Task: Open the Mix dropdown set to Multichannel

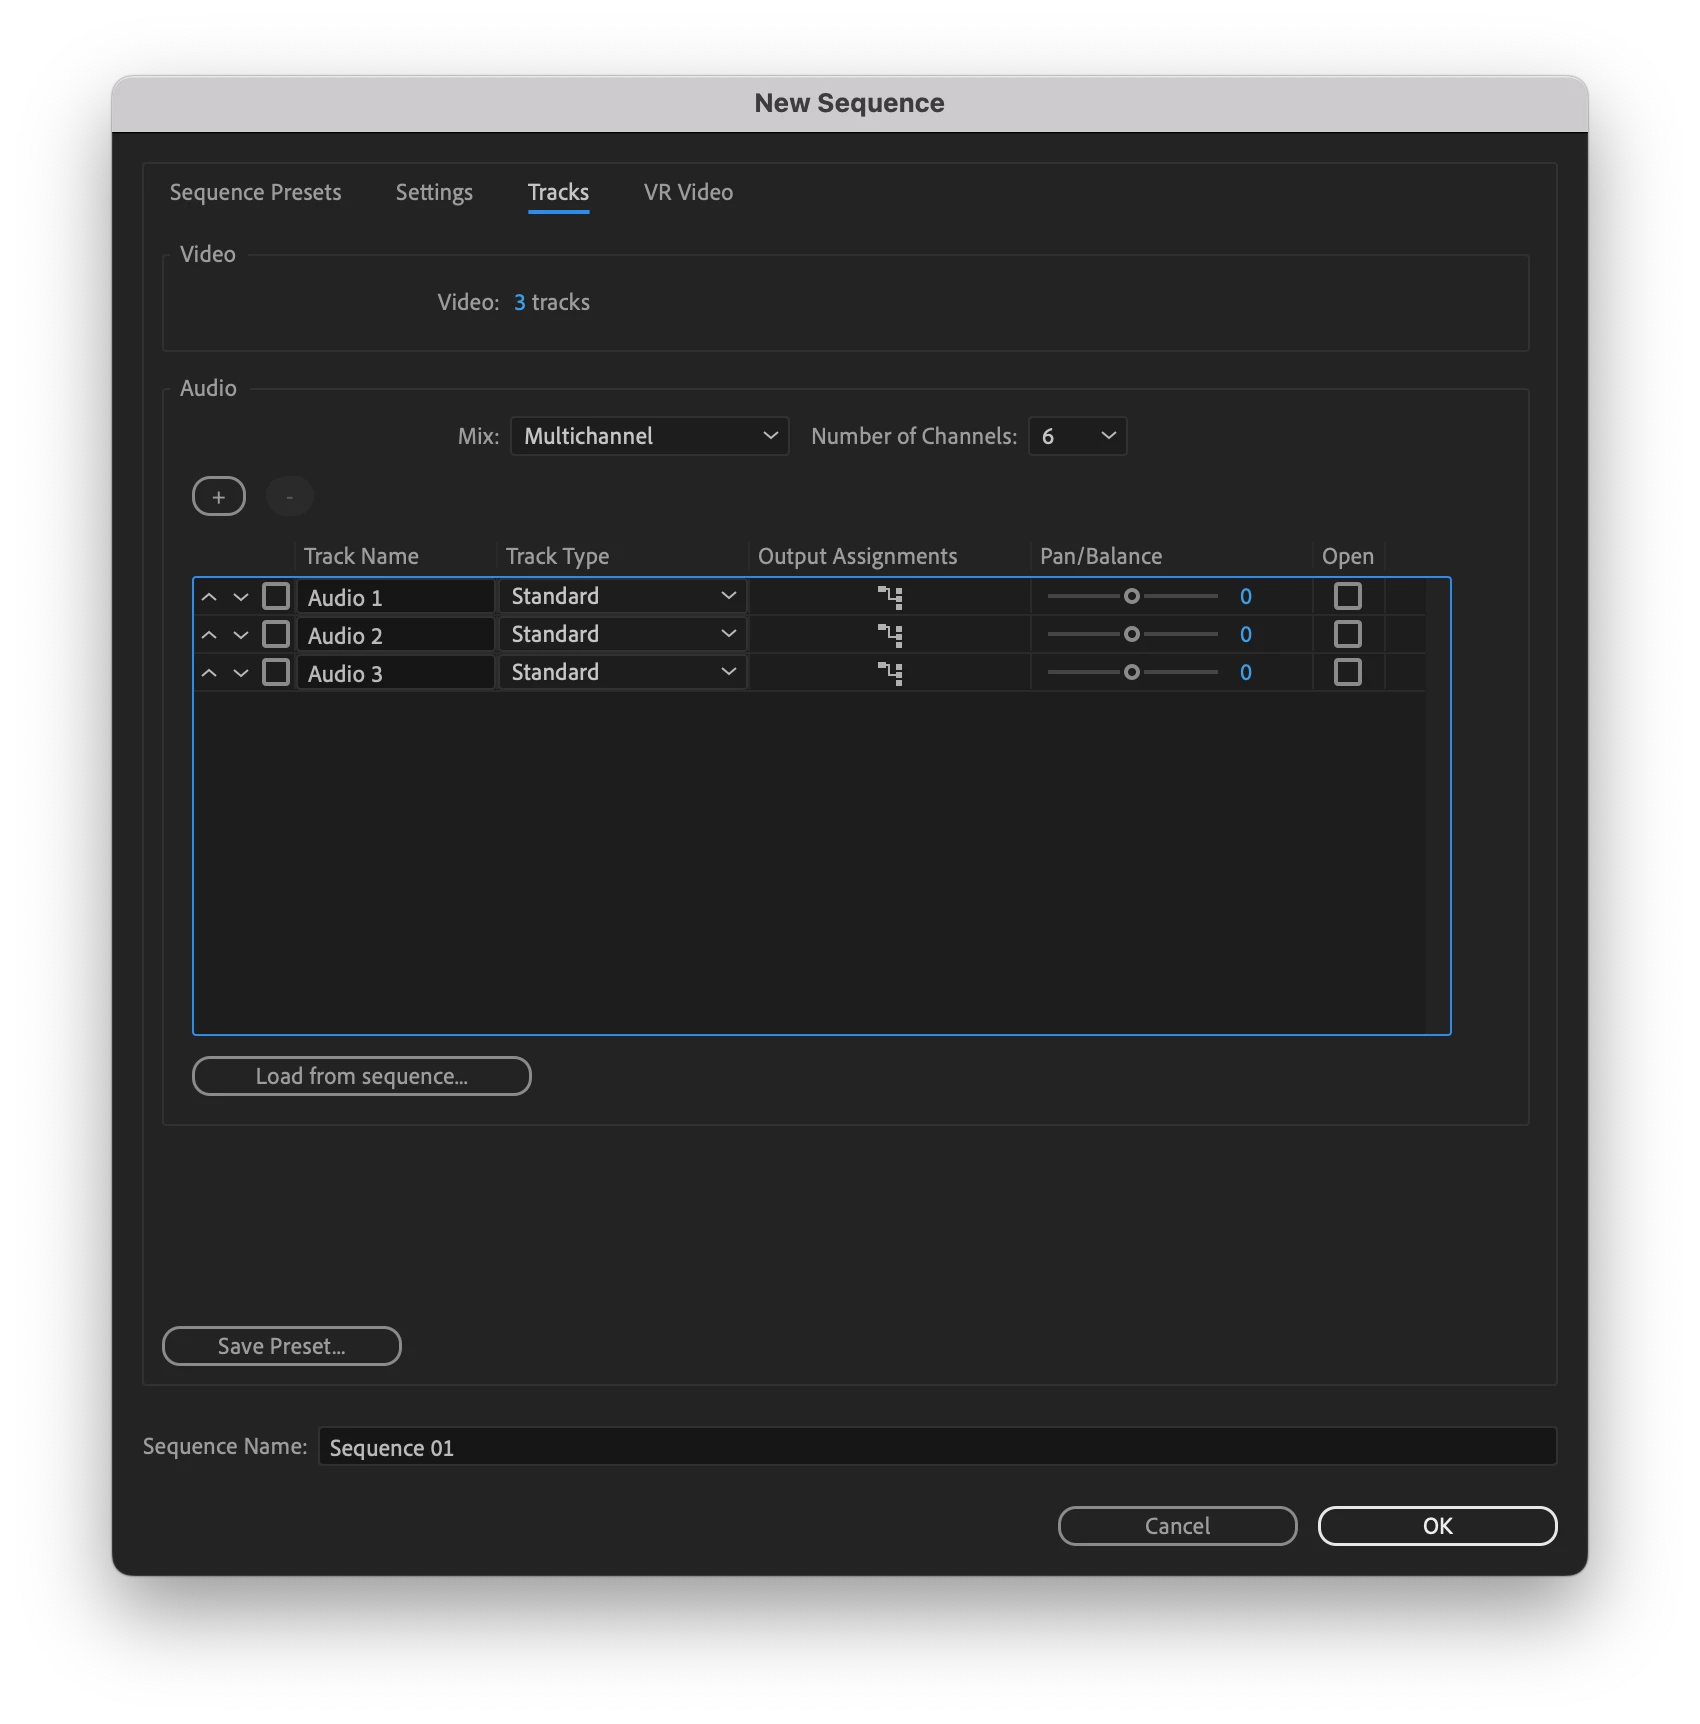Action: point(650,436)
